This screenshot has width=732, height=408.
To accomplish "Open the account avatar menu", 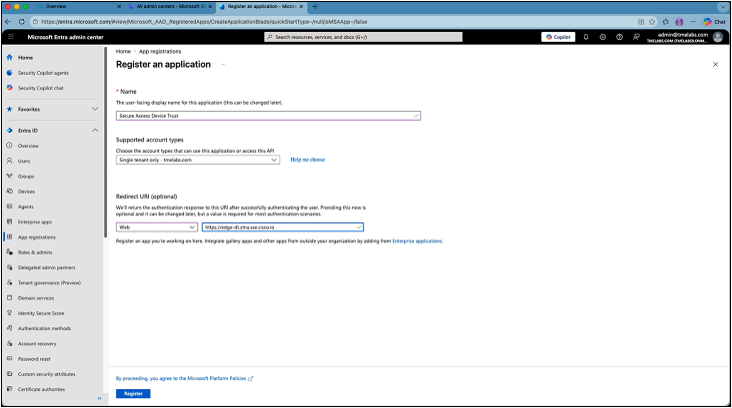I will pyautogui.click(x=718, y=37).
